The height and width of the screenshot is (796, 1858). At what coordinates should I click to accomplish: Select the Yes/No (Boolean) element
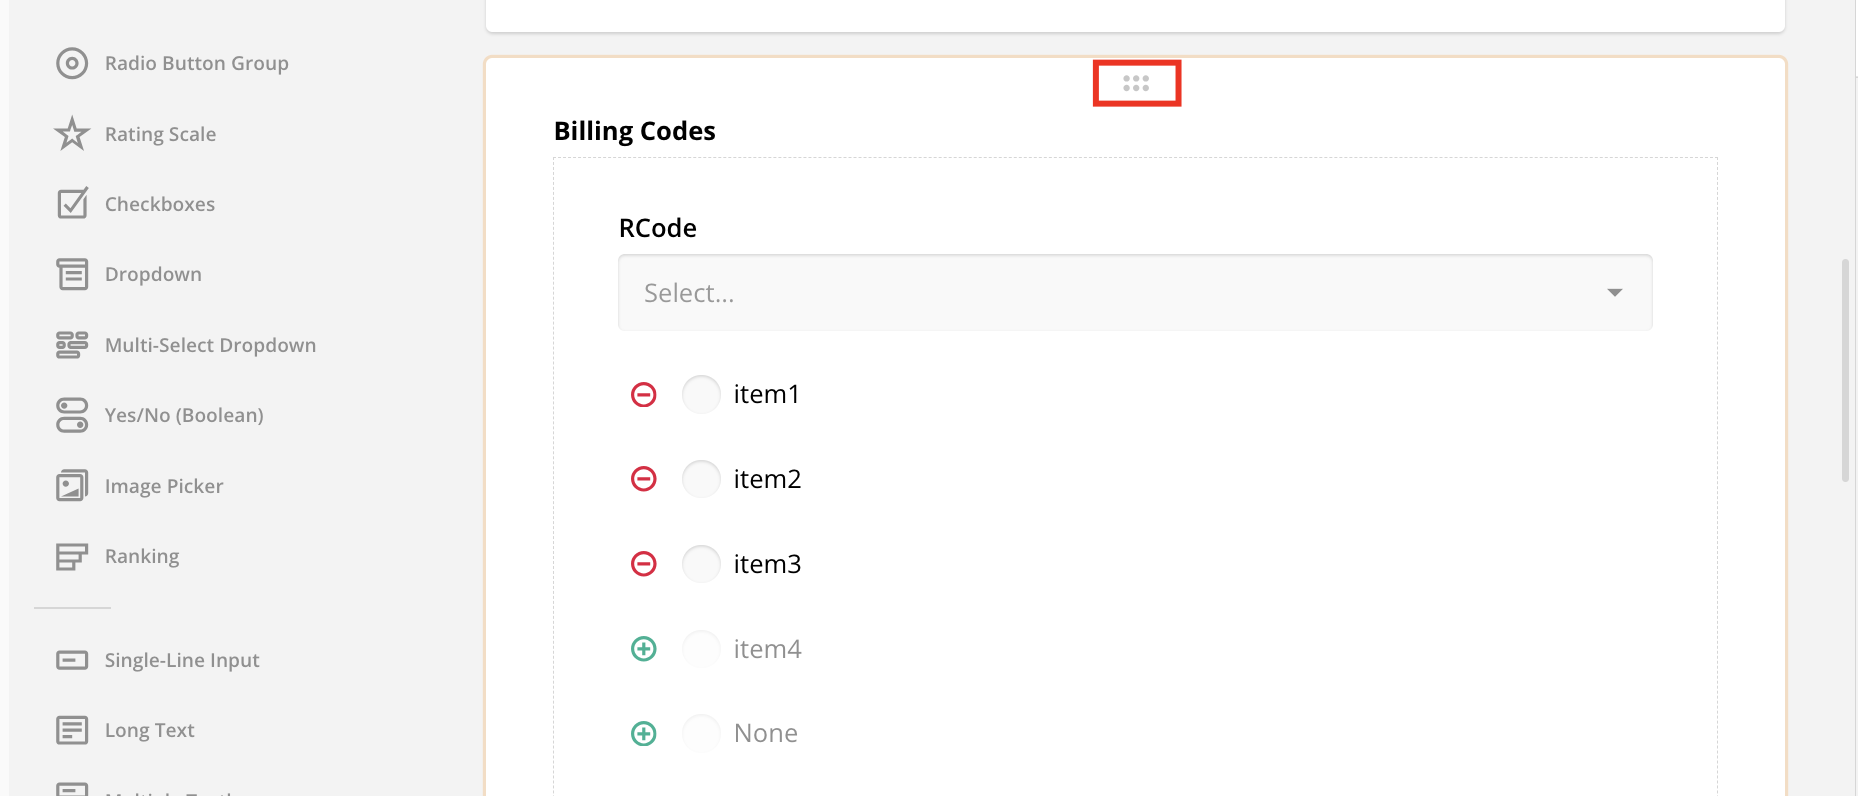pyautogui.click(x=184, y=414)
